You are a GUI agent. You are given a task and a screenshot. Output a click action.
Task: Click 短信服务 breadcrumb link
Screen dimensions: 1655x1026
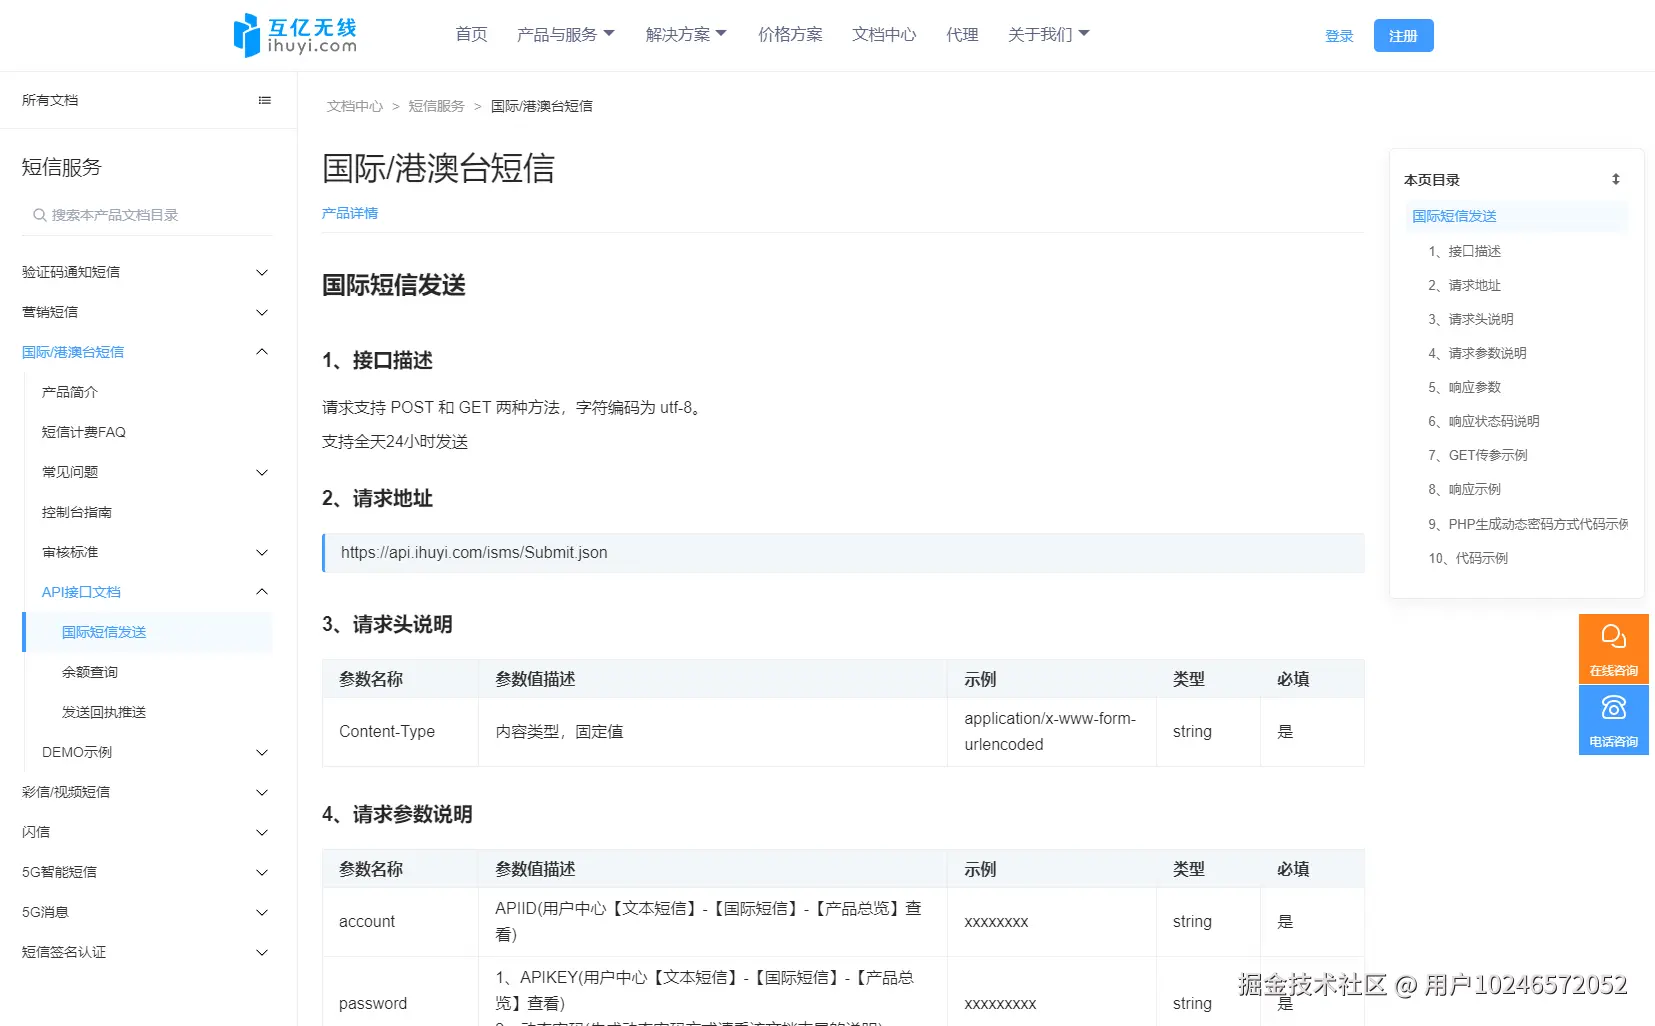pyautogui.click(x=436, y=106)
